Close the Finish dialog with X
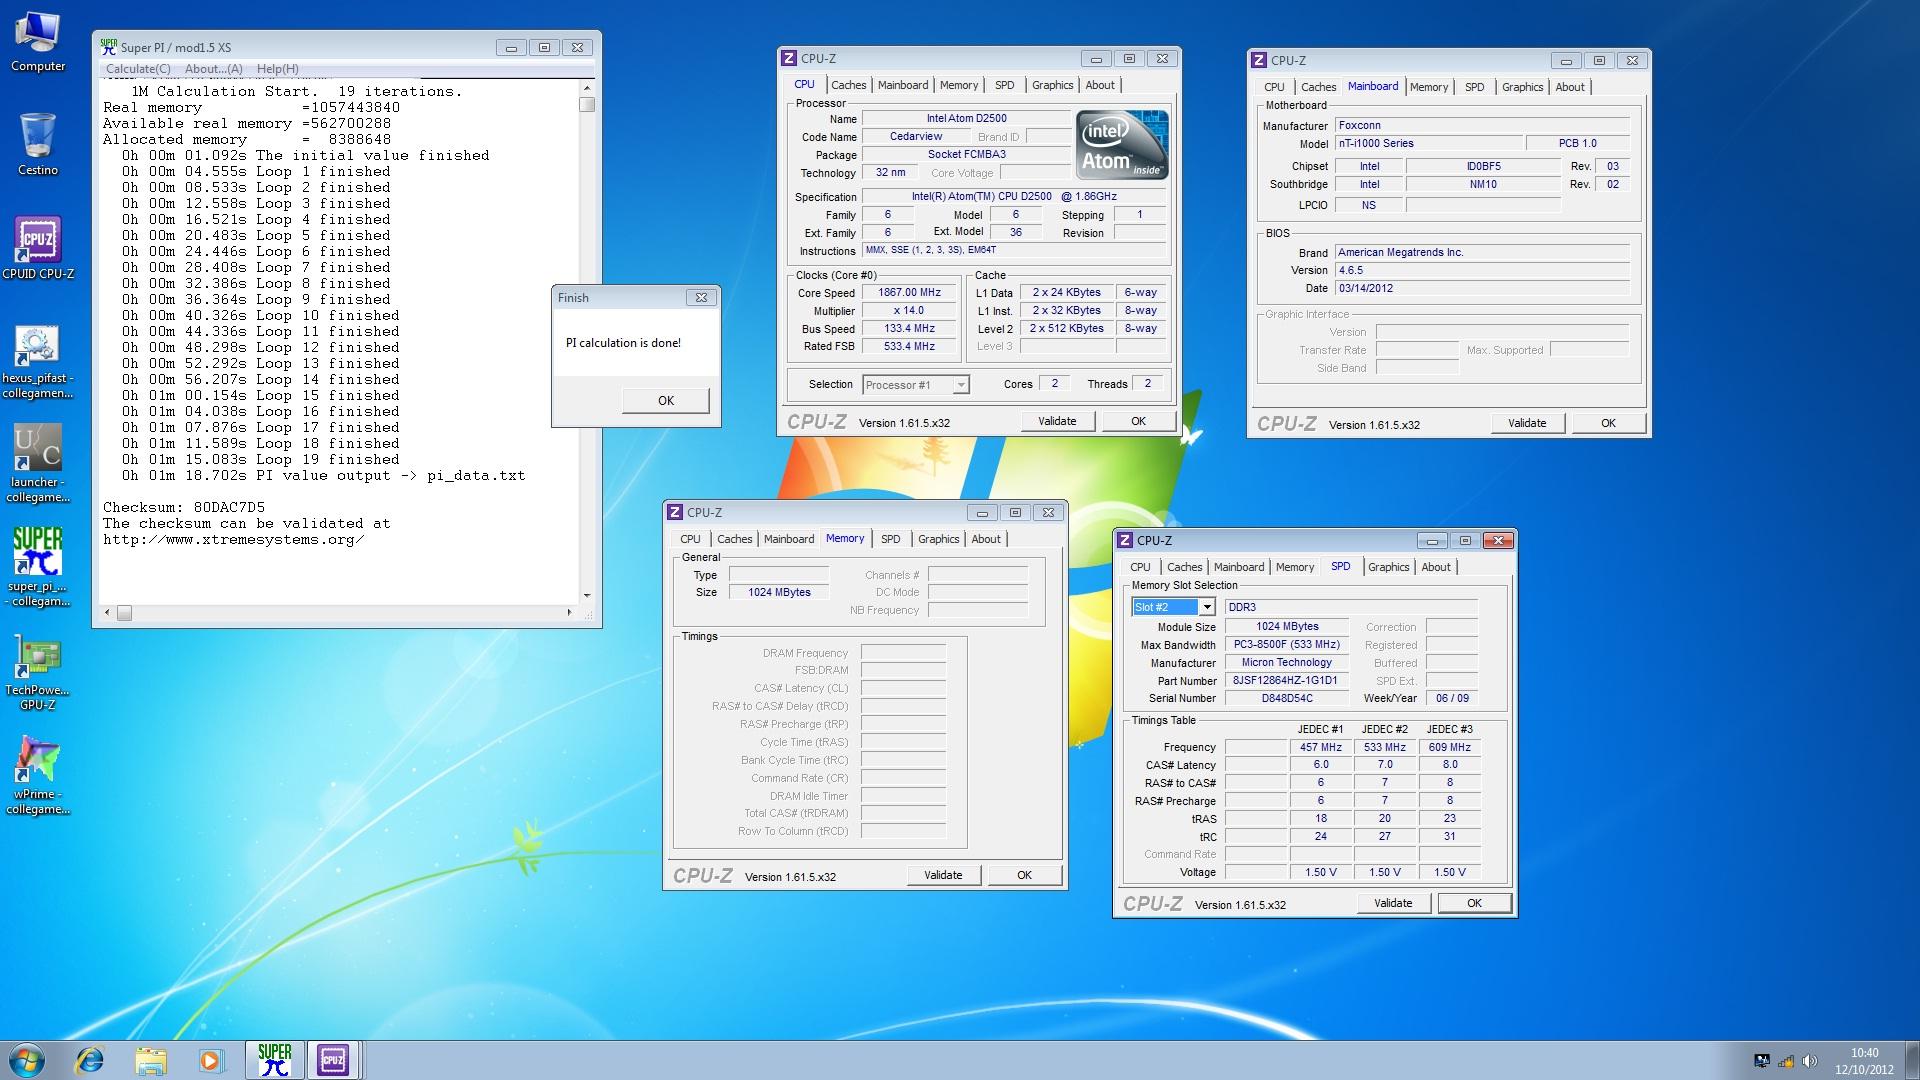Viewport: 1920px width, 1080px height. pos(701,297)
